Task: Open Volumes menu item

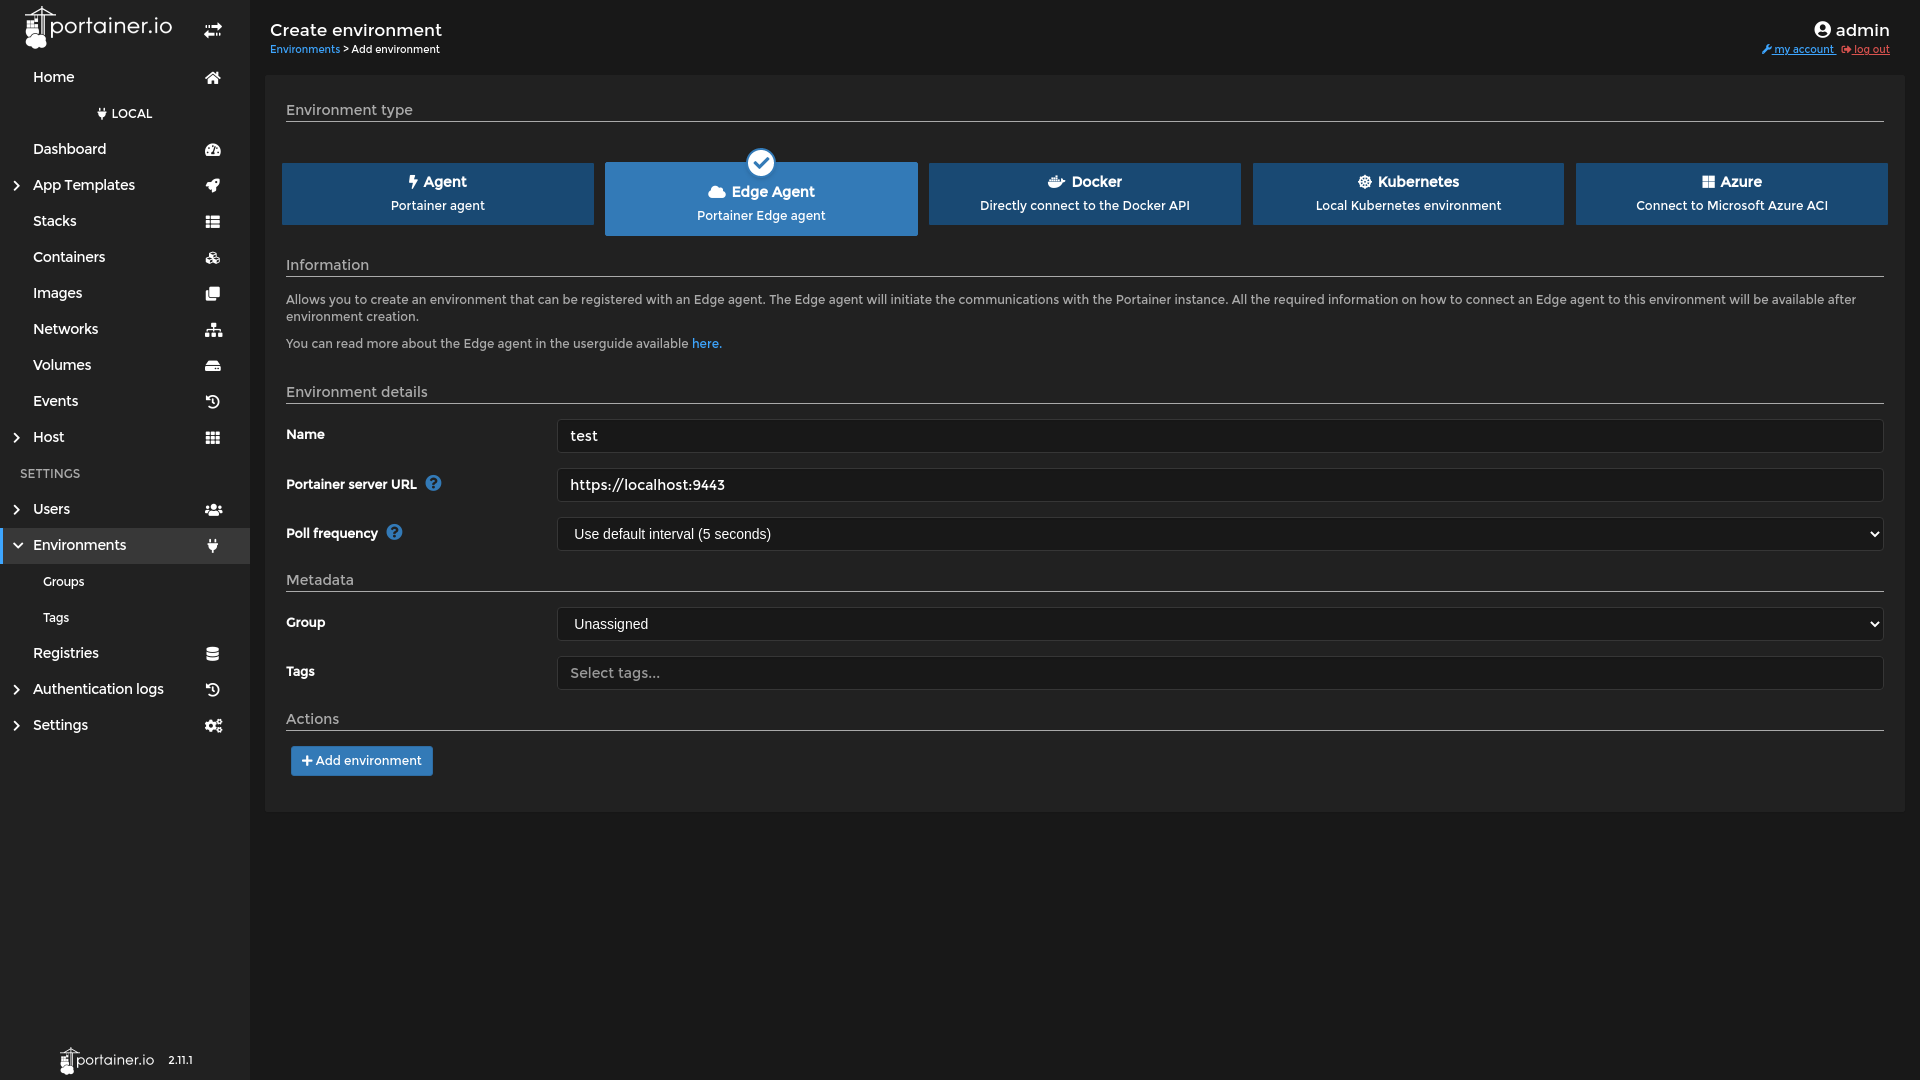Action: pos(125,366)
